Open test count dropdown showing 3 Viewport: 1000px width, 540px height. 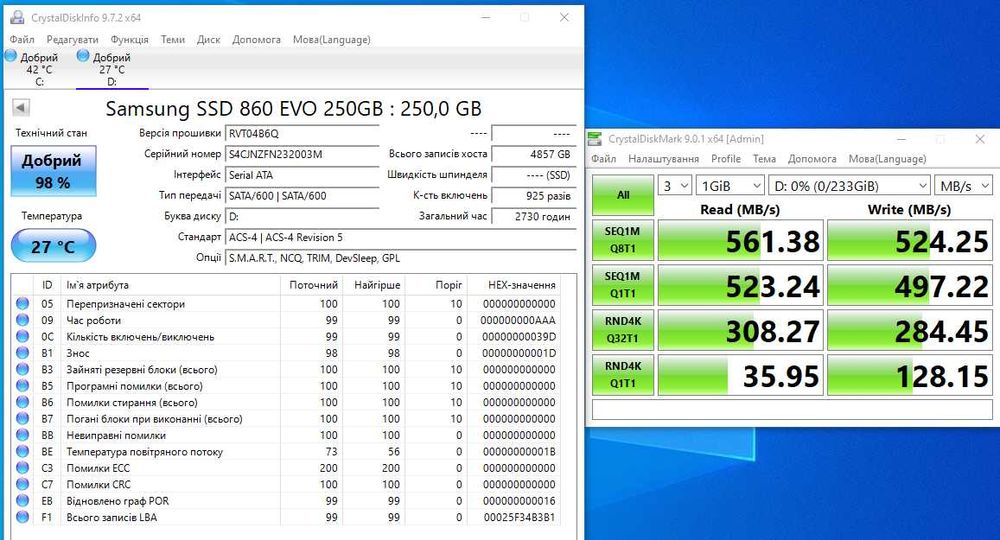tap(675, 186)
